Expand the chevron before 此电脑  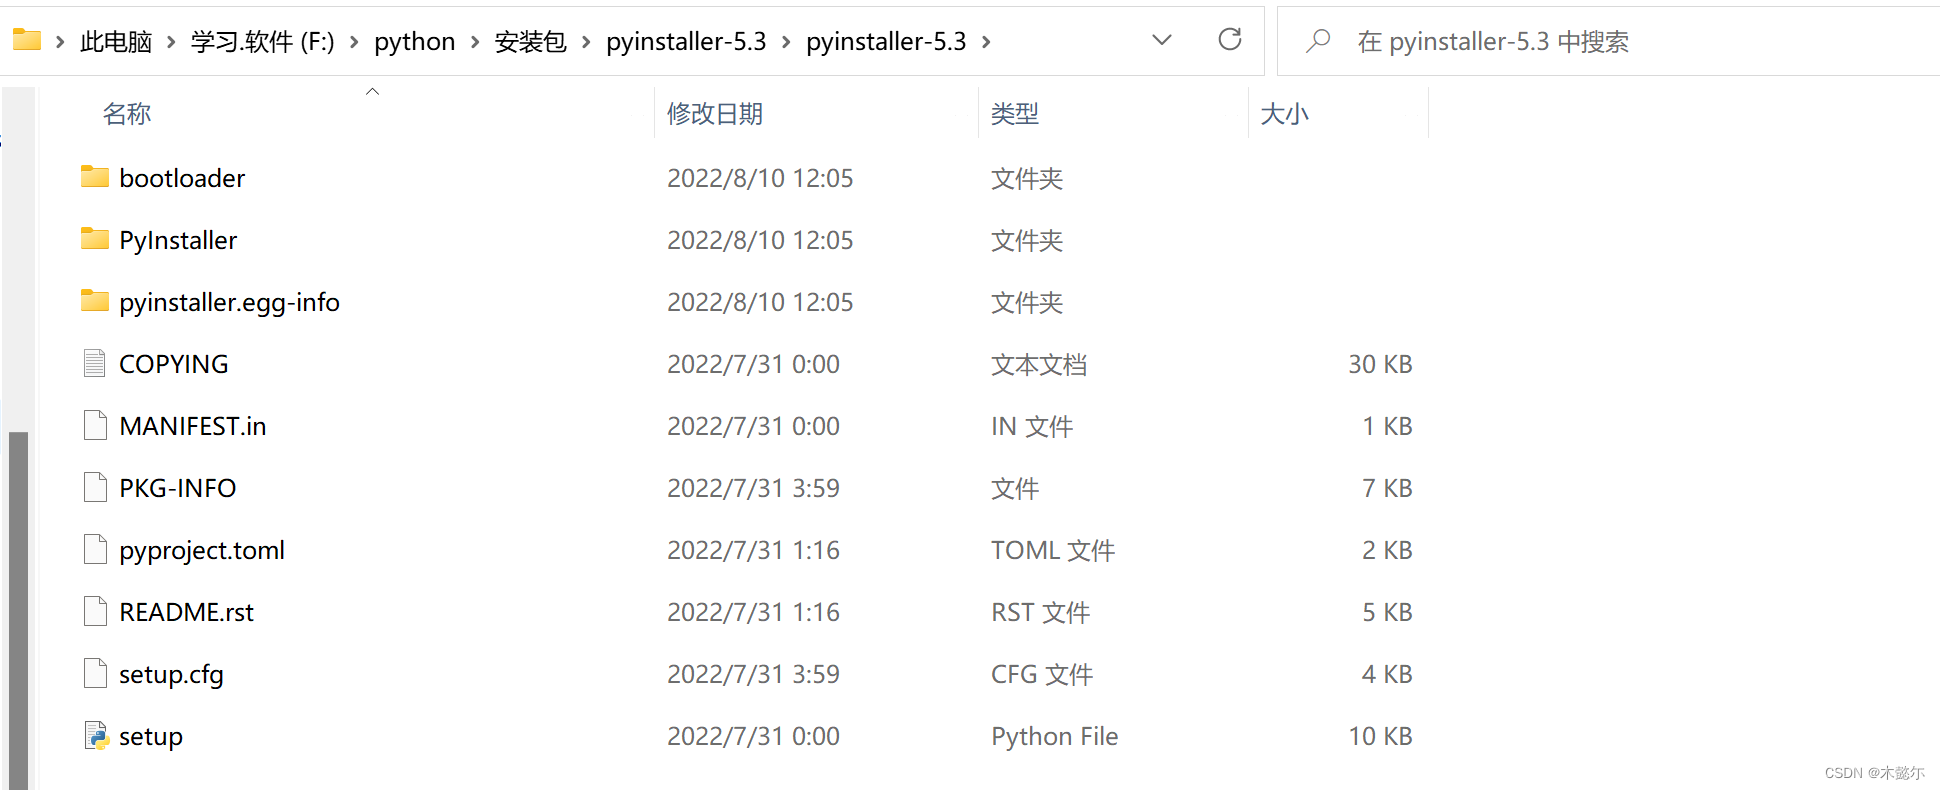click(x=60, y=41)
